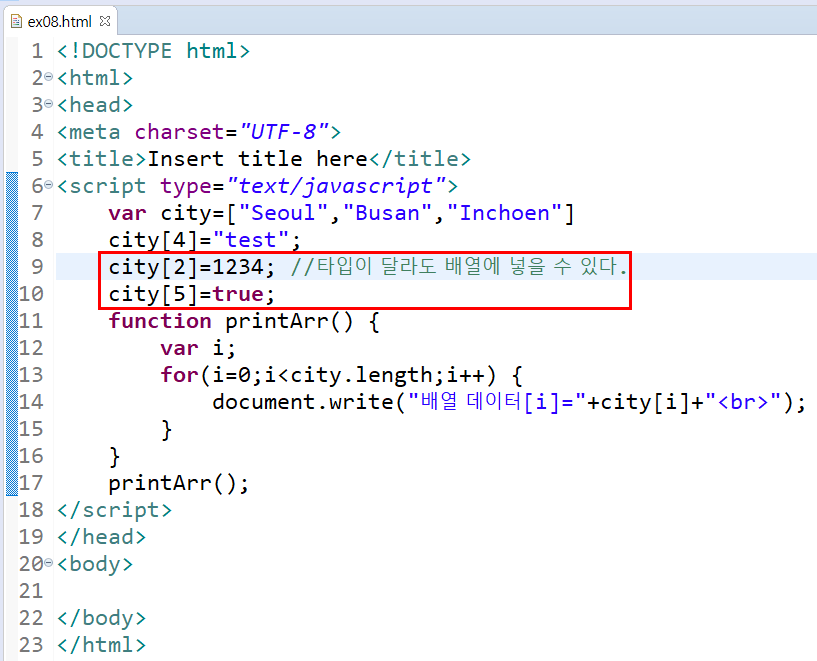Click line number 9 in the gutter
Screen dimensions: 817x661
[x=37, y=267]
